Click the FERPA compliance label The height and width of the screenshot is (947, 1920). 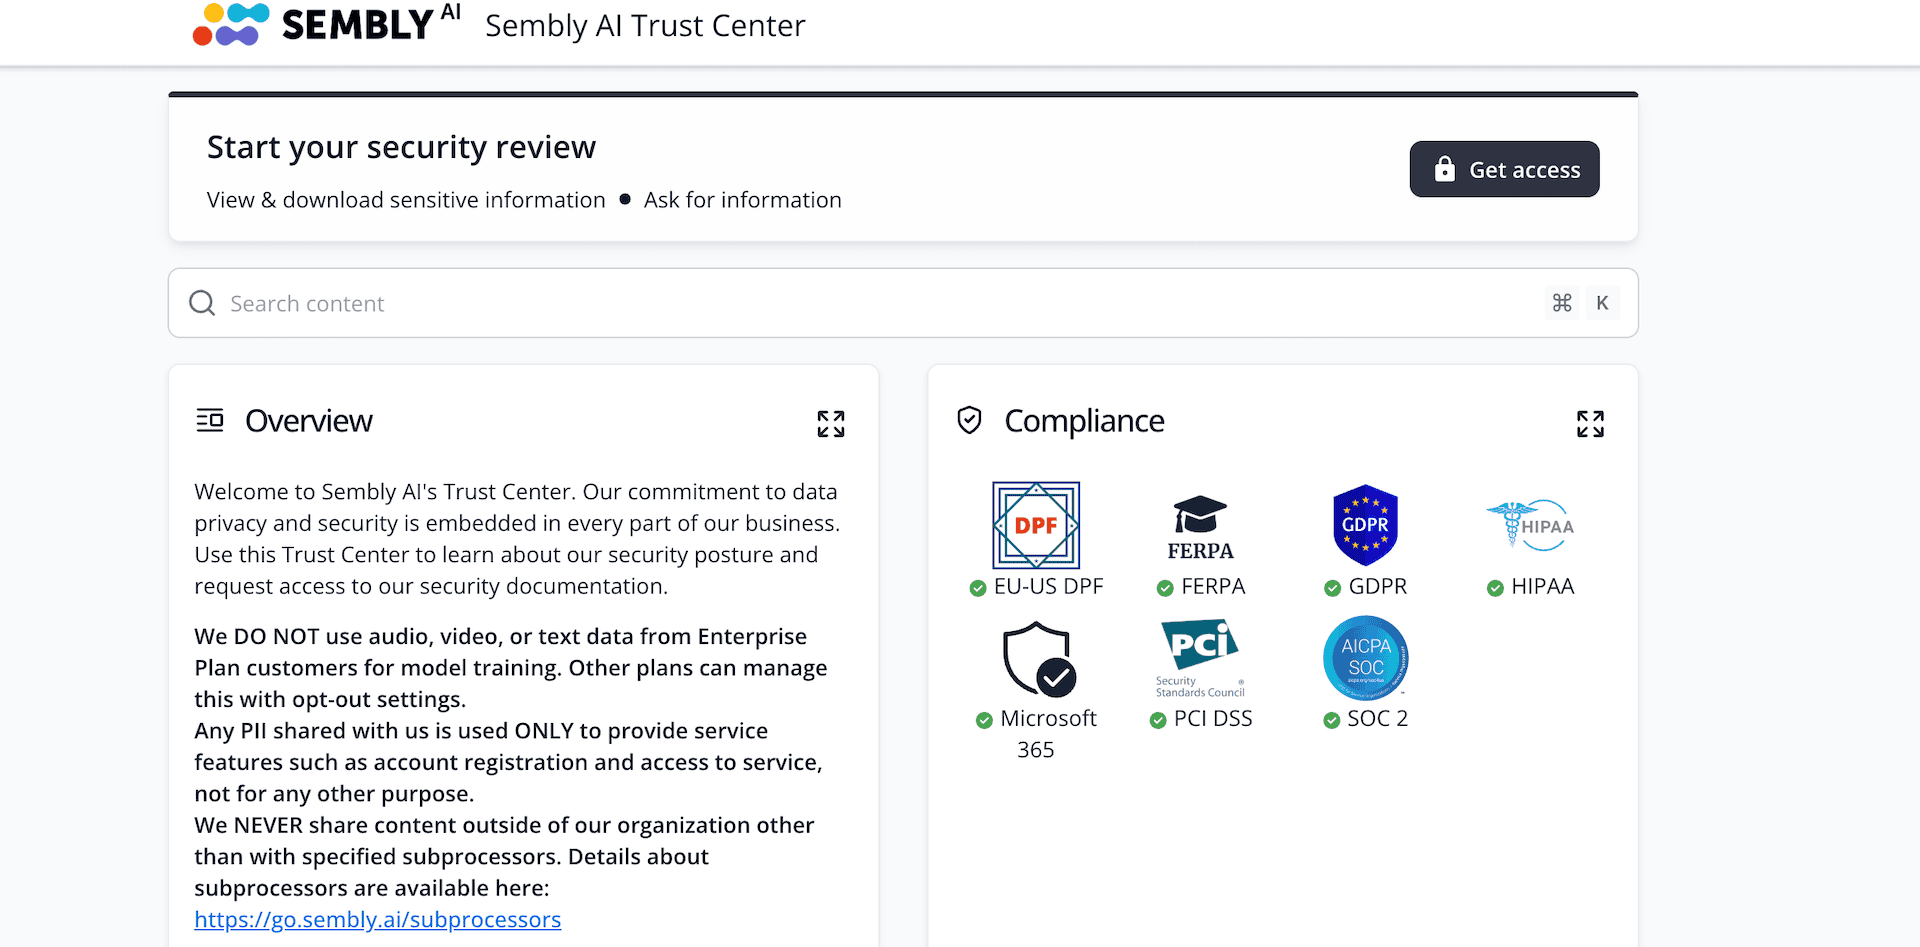point(1213,586)
